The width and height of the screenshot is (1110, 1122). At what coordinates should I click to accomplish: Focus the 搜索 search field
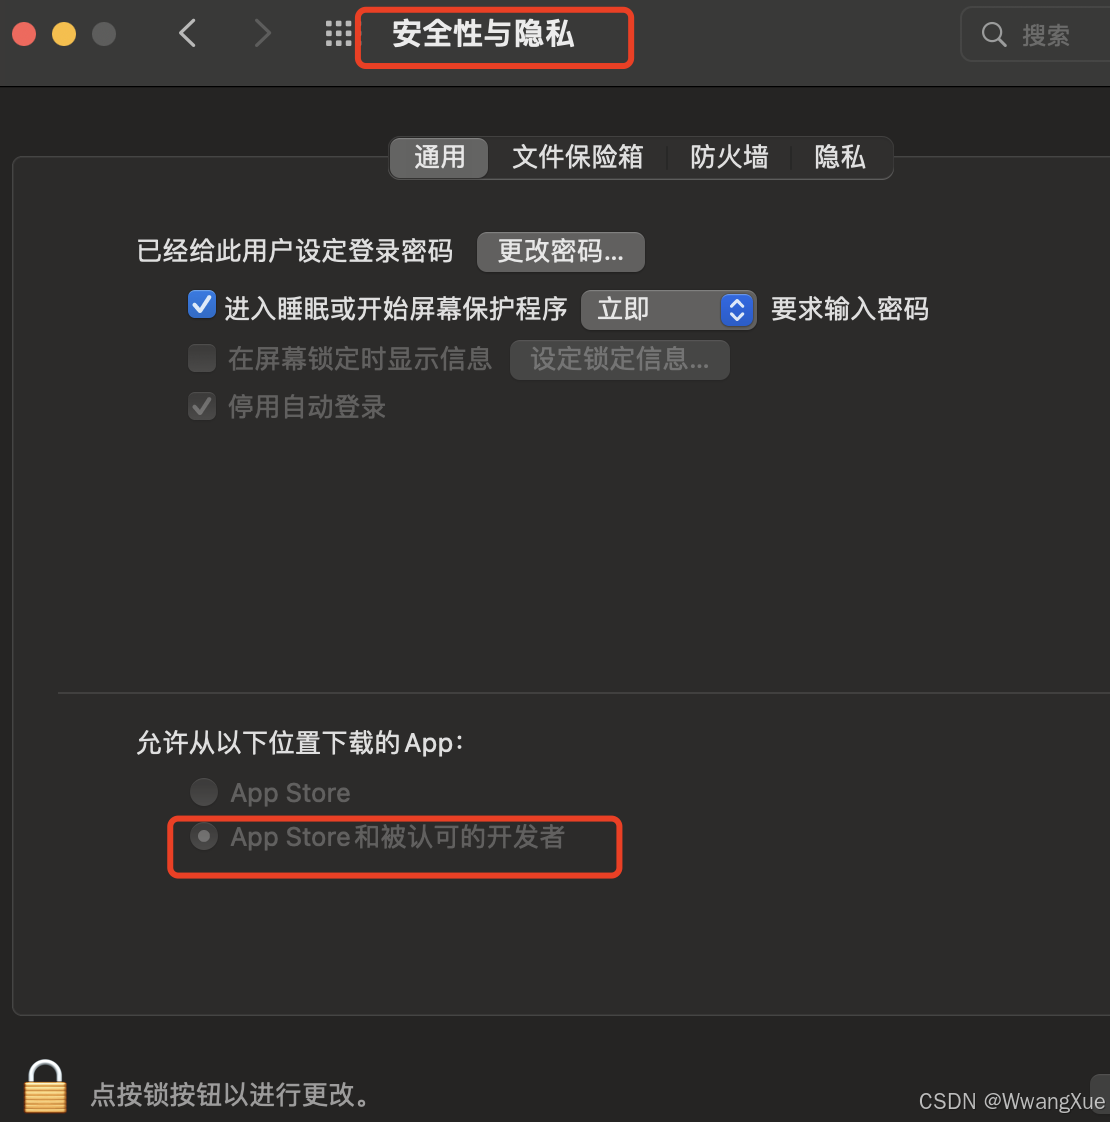1036,34
